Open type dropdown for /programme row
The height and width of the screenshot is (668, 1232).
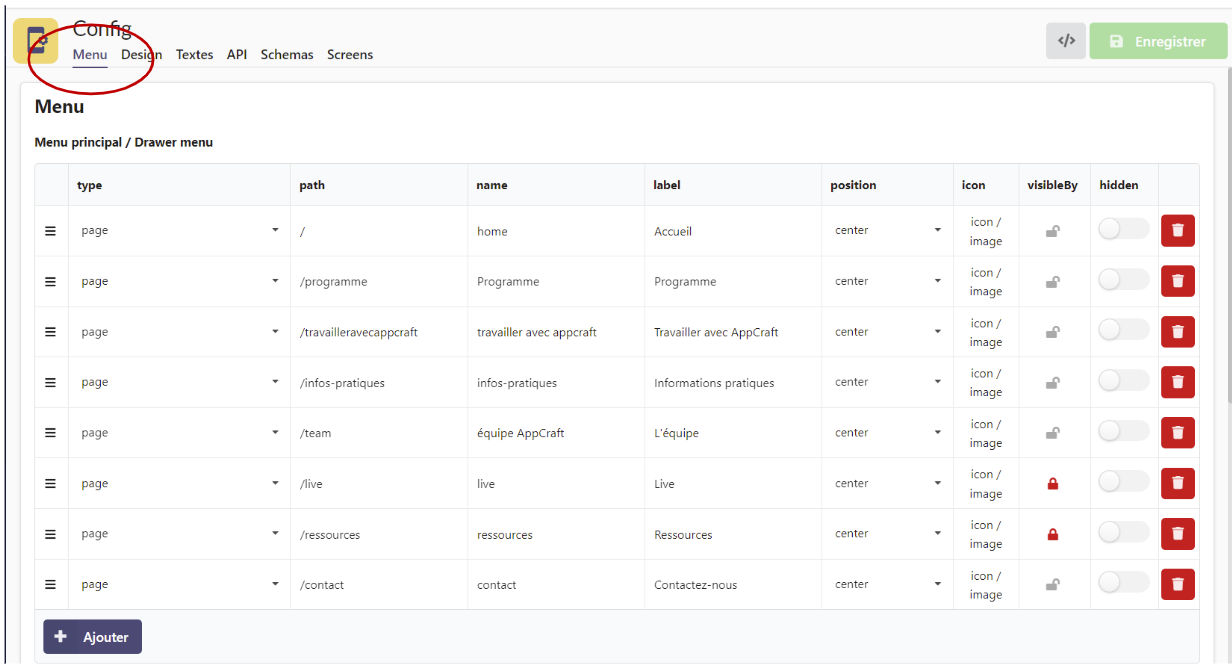(180, 282)
